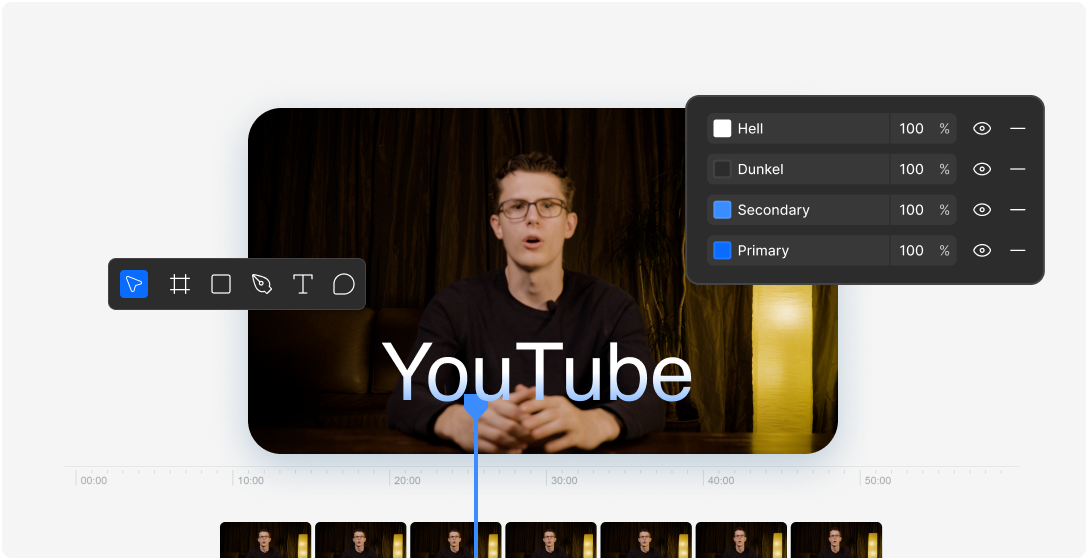Click the Dunkel opacity value 100

pyautogui.click(x=911, y=169)
